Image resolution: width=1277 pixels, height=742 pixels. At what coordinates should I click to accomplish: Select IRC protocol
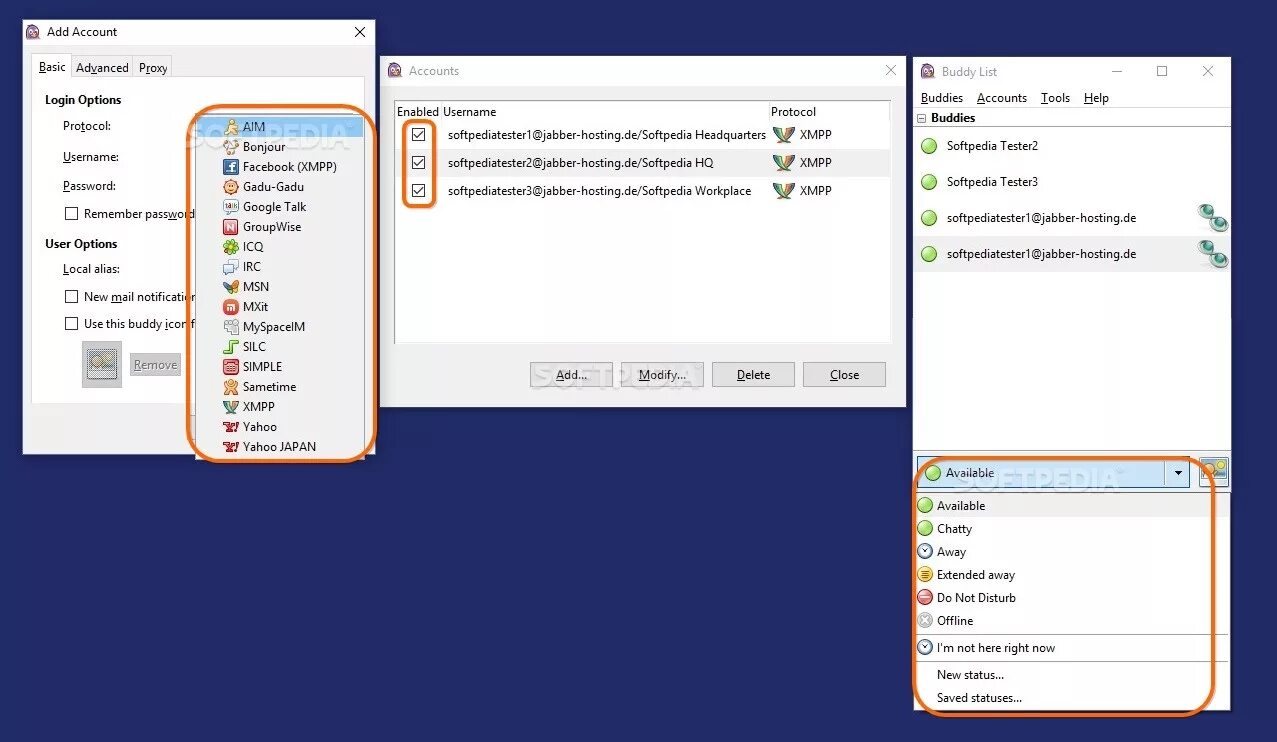click(x=279, y=267)
